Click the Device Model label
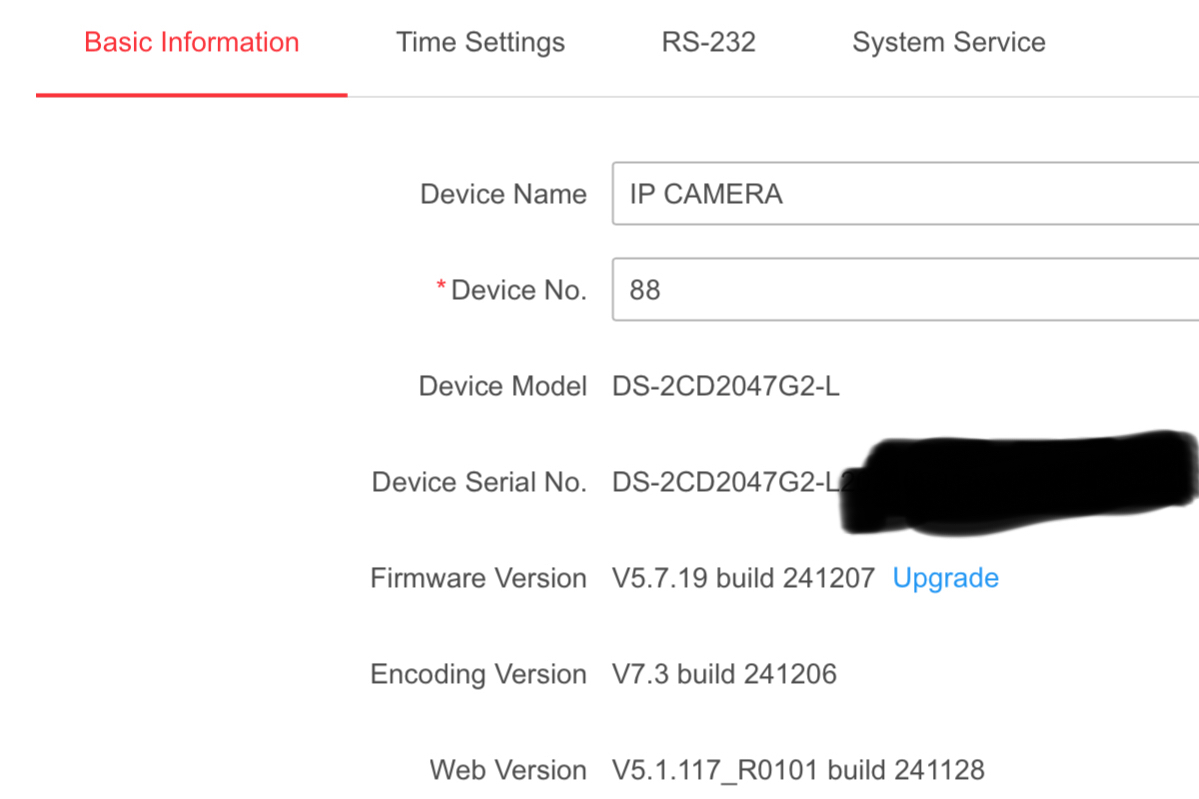 pyautogui.click(x=502, y=386)
